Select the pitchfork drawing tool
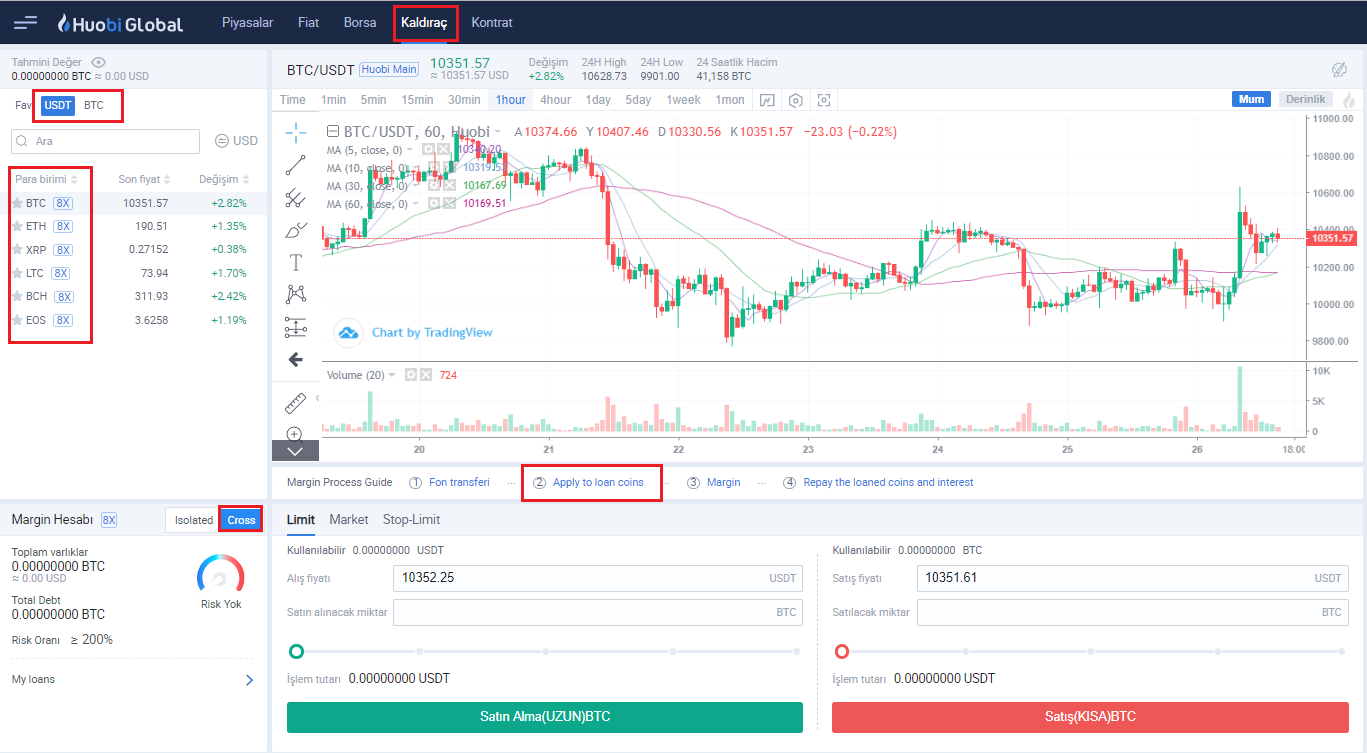The height and width of the screenshot is (753, 1367). pos(295,198)
